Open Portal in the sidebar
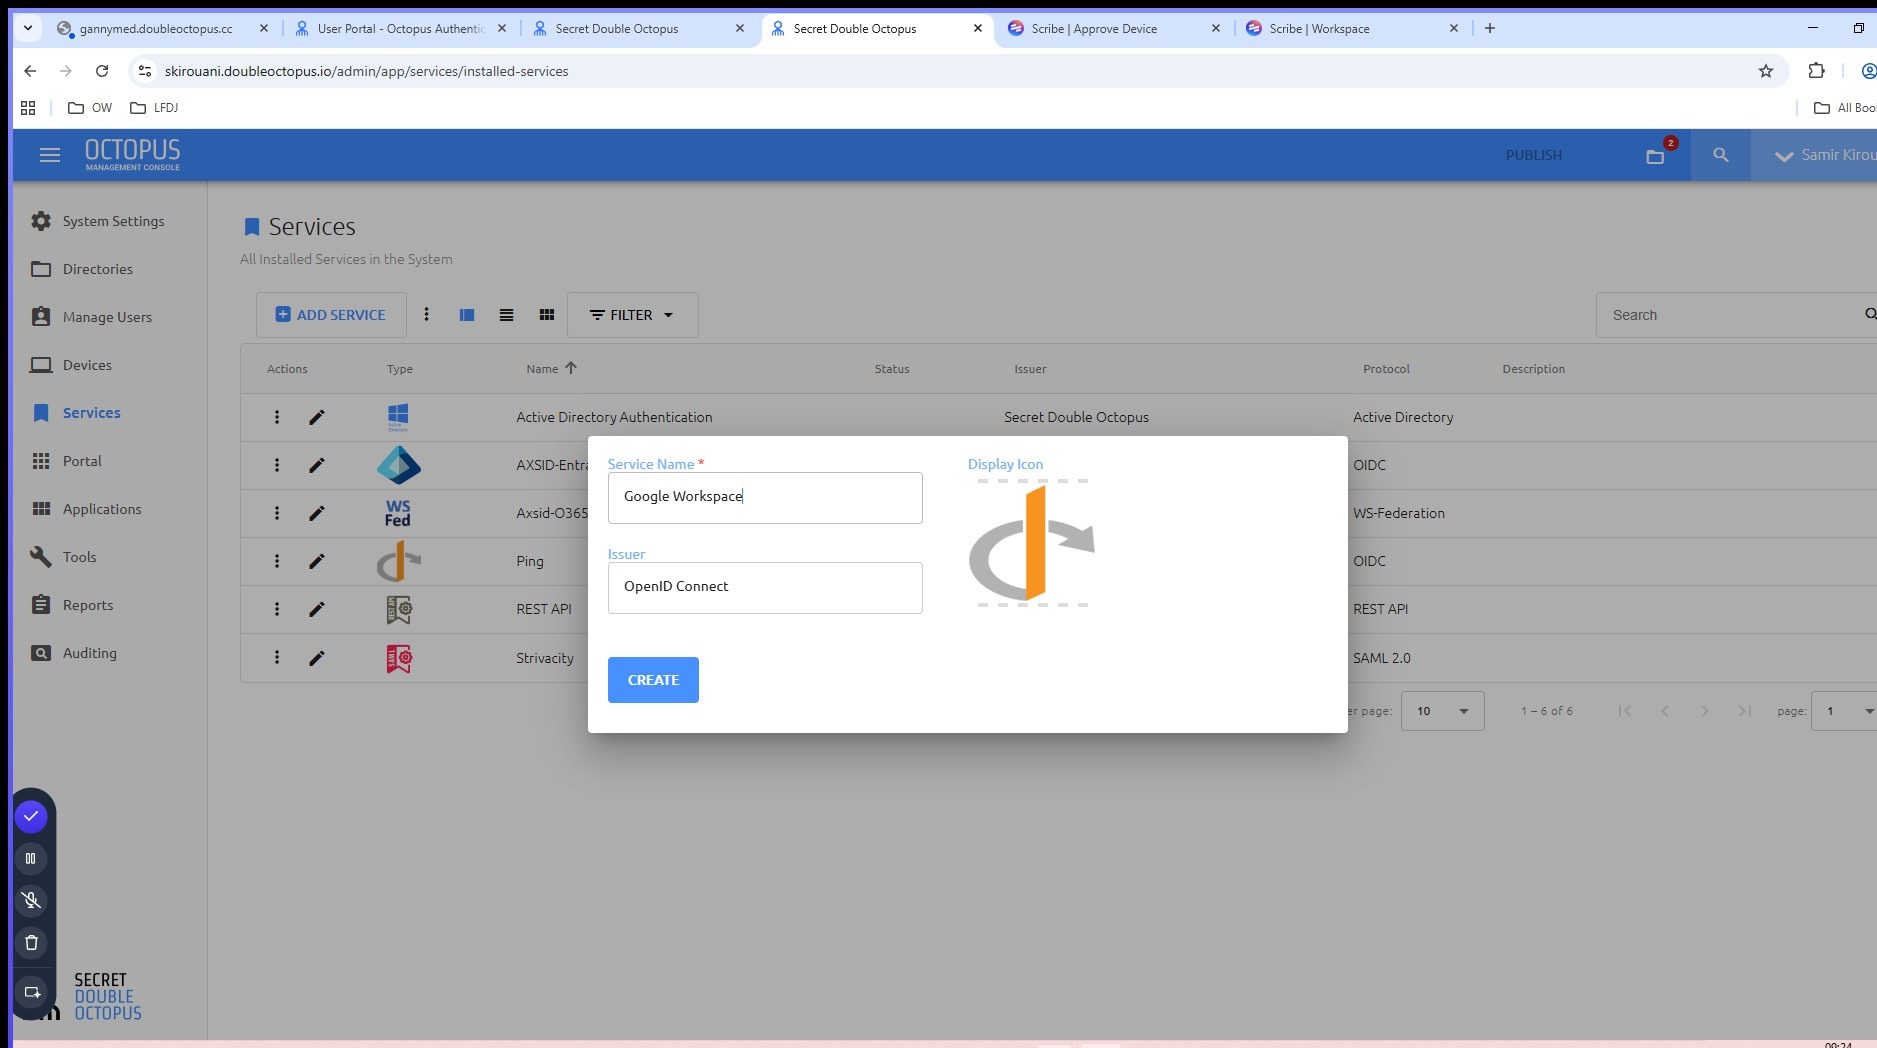 66,461
